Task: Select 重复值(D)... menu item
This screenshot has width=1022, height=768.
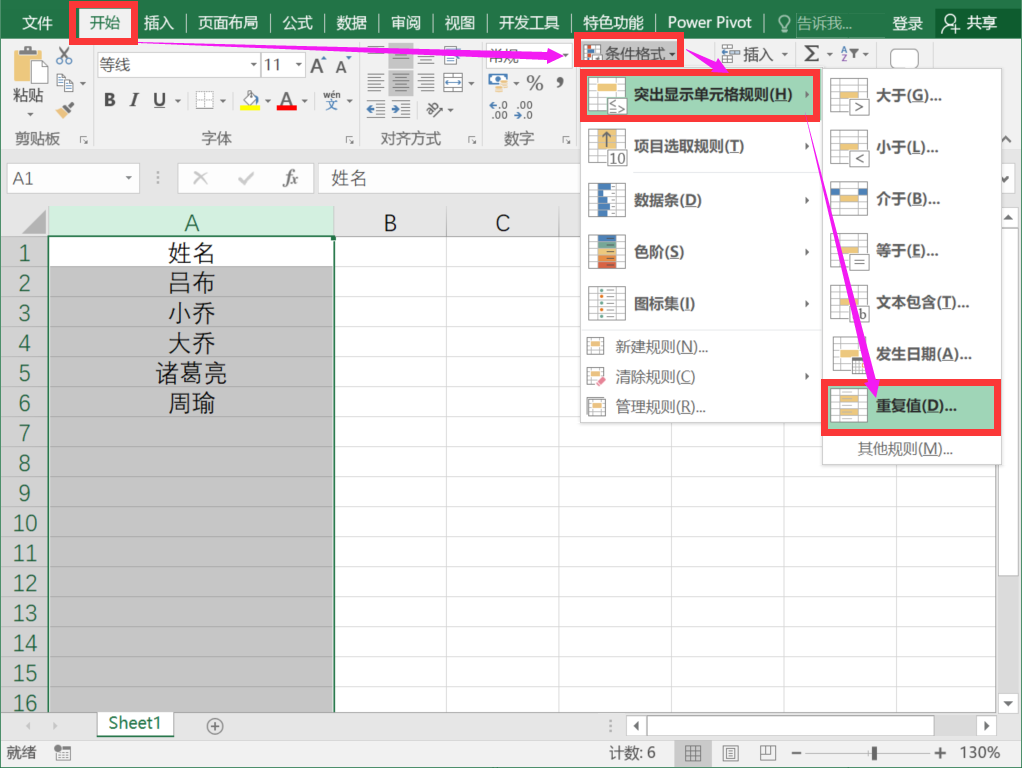Action: [911, 406]
